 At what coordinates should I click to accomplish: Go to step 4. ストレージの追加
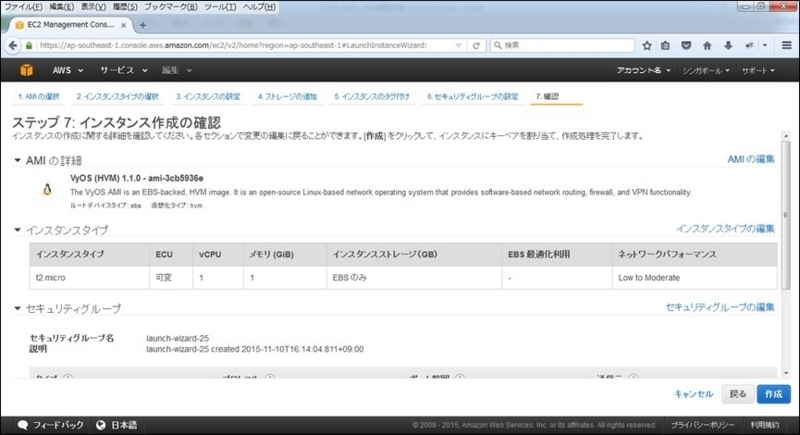287,96
